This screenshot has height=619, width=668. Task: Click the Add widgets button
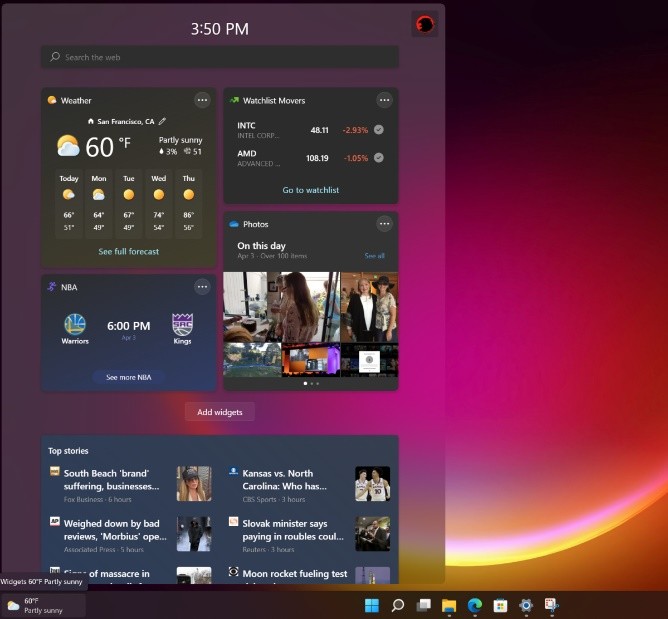click(x=220, y=412)
